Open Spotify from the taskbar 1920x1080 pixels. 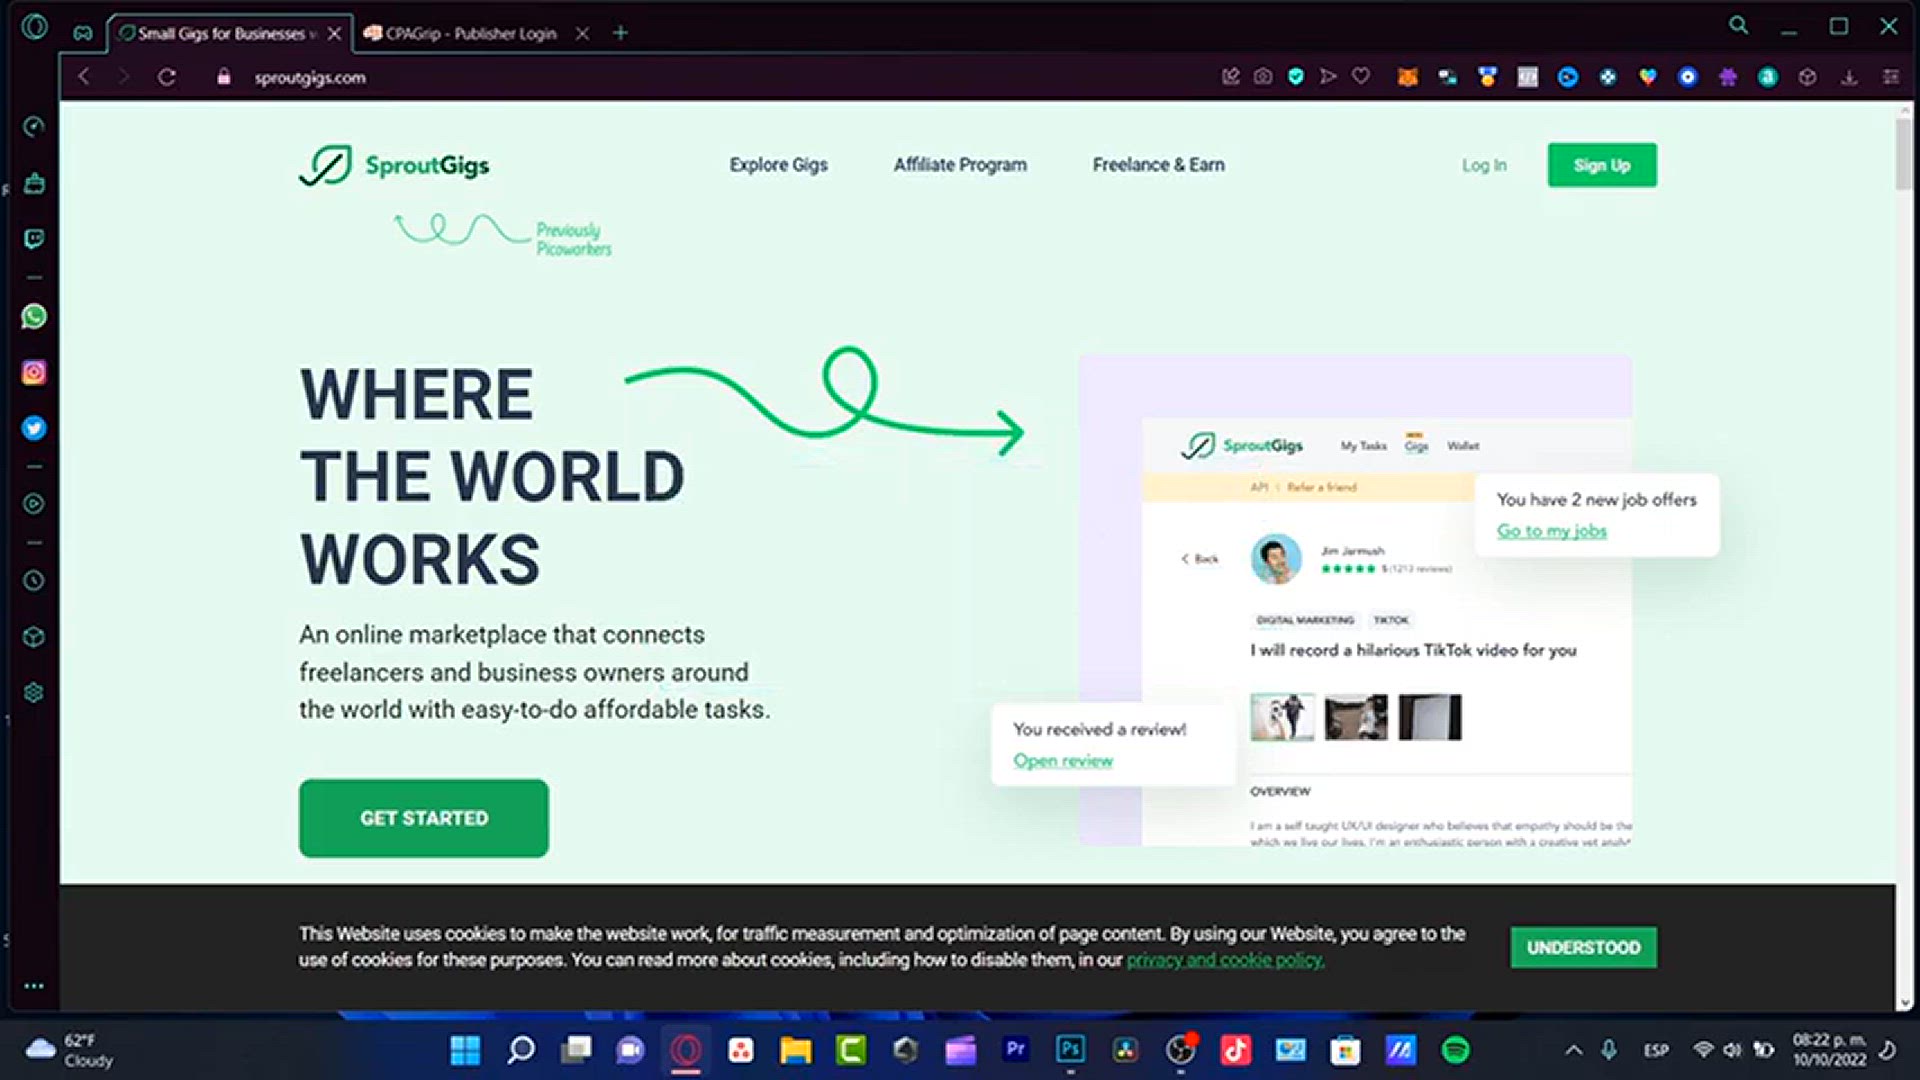pos(1455,1050)
